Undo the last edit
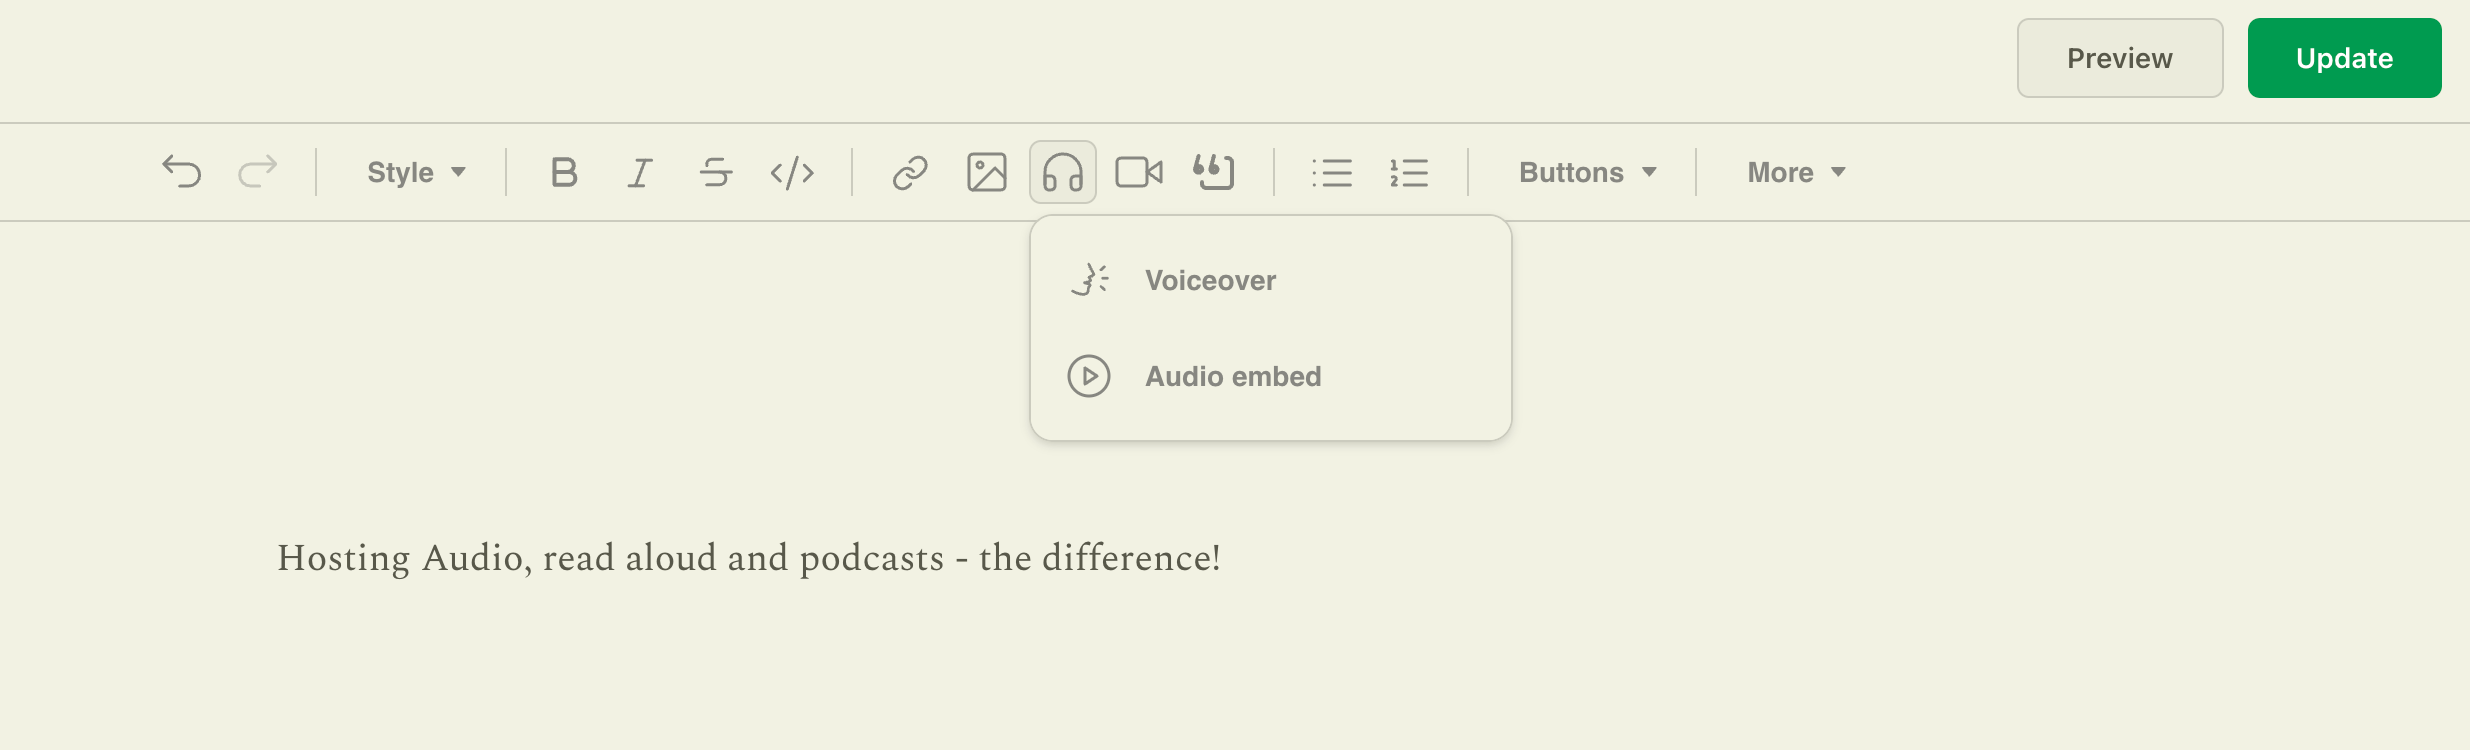 182,172
